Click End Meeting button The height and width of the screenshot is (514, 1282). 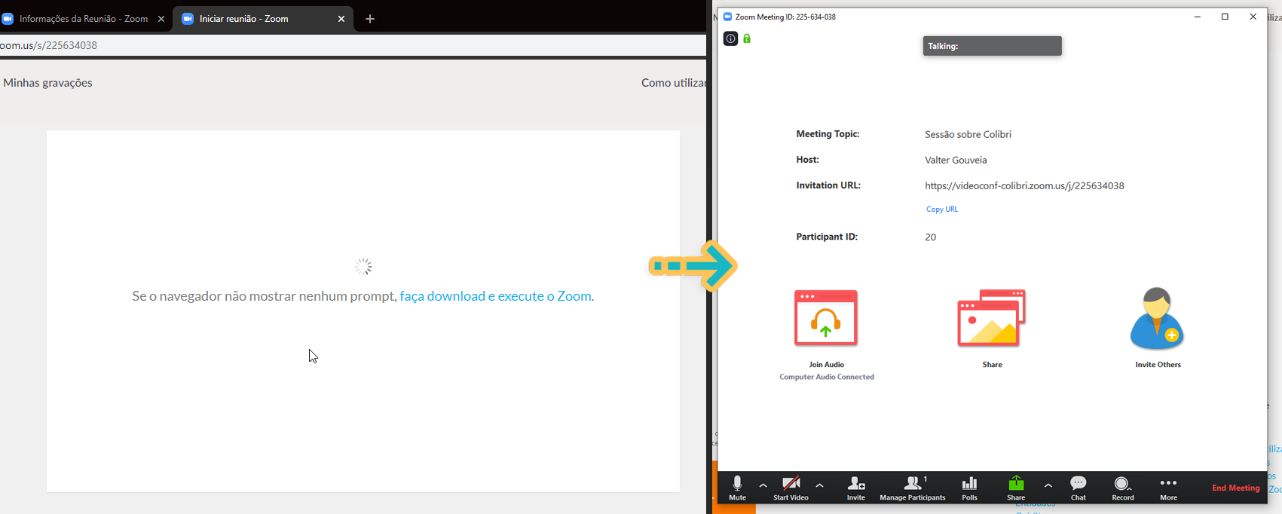pyautogui.click(x=1235, y=488)
